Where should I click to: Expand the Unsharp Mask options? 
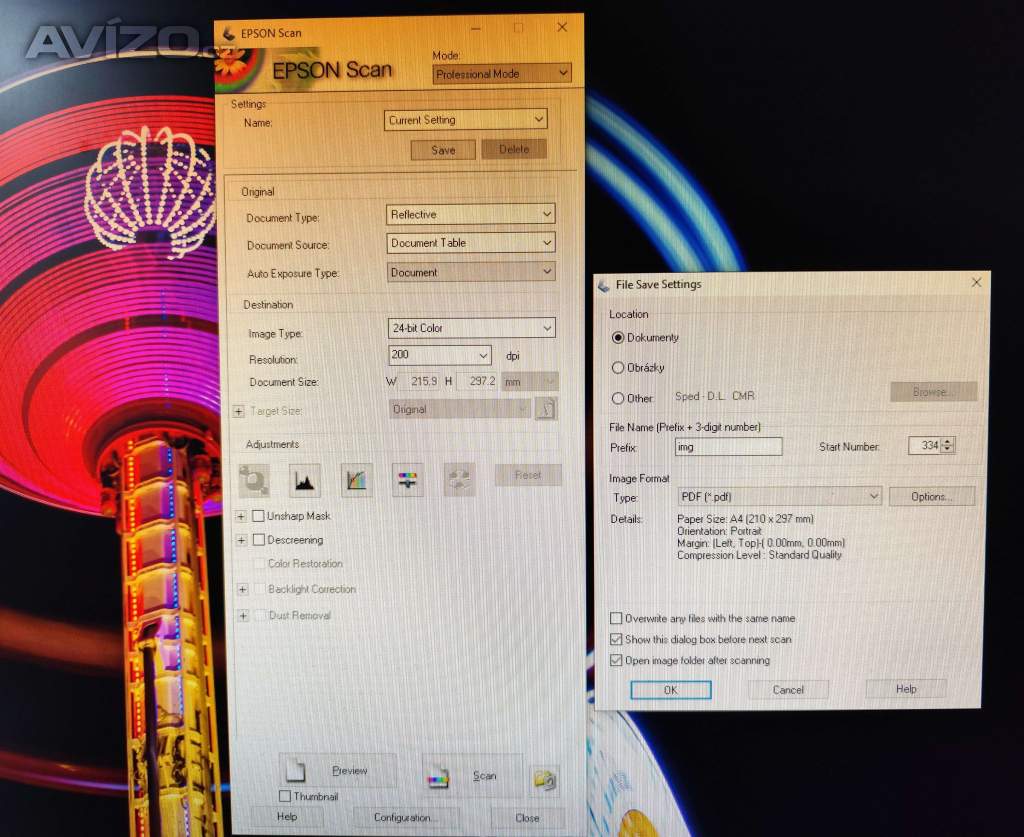pos(241,516)
